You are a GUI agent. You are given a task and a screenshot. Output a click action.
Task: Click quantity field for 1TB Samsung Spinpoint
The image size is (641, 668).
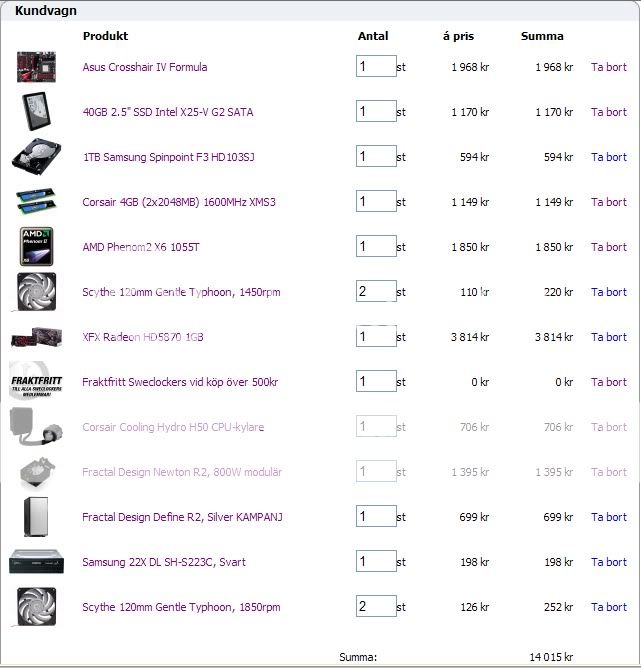(376, 157)
